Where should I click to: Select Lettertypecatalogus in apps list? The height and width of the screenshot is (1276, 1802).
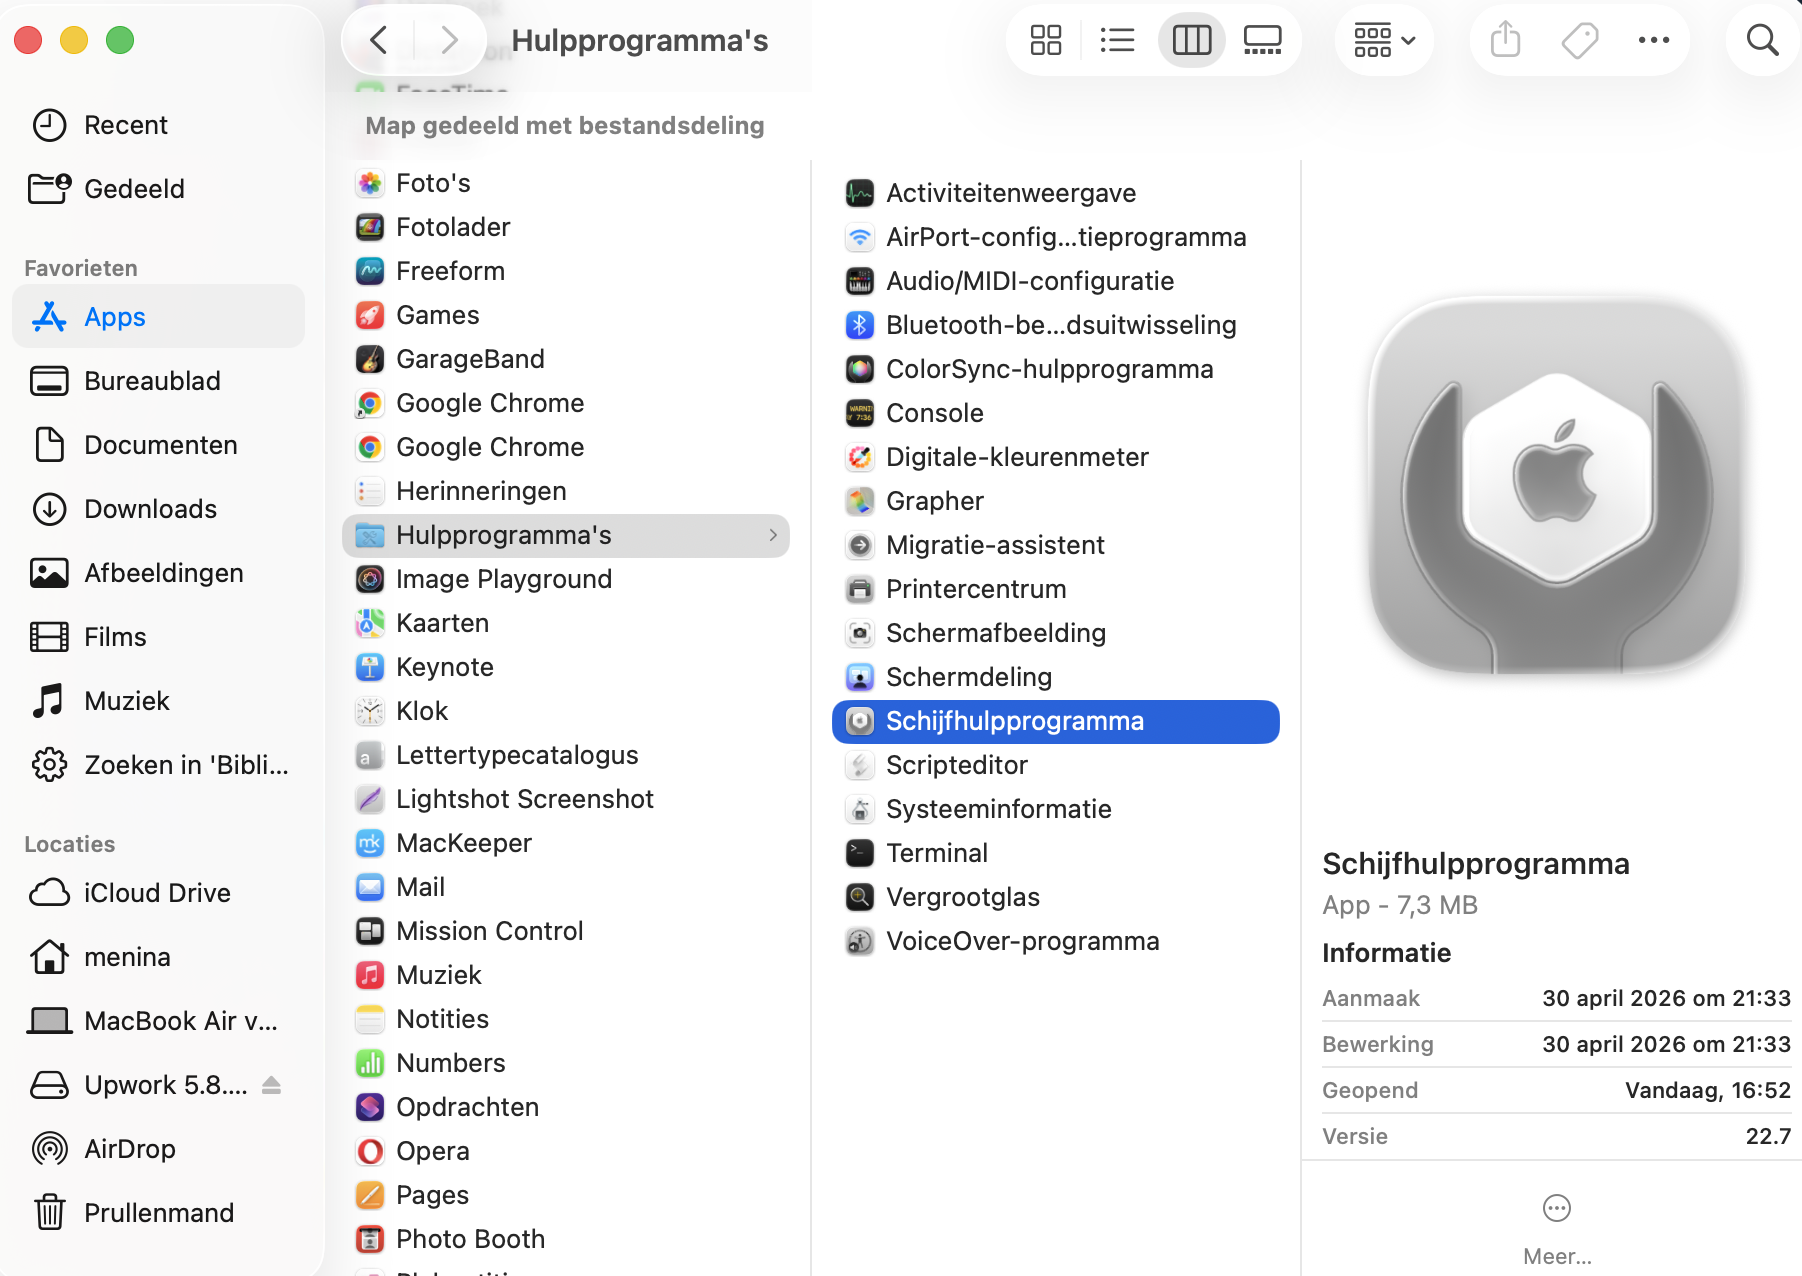pos(566,755)
